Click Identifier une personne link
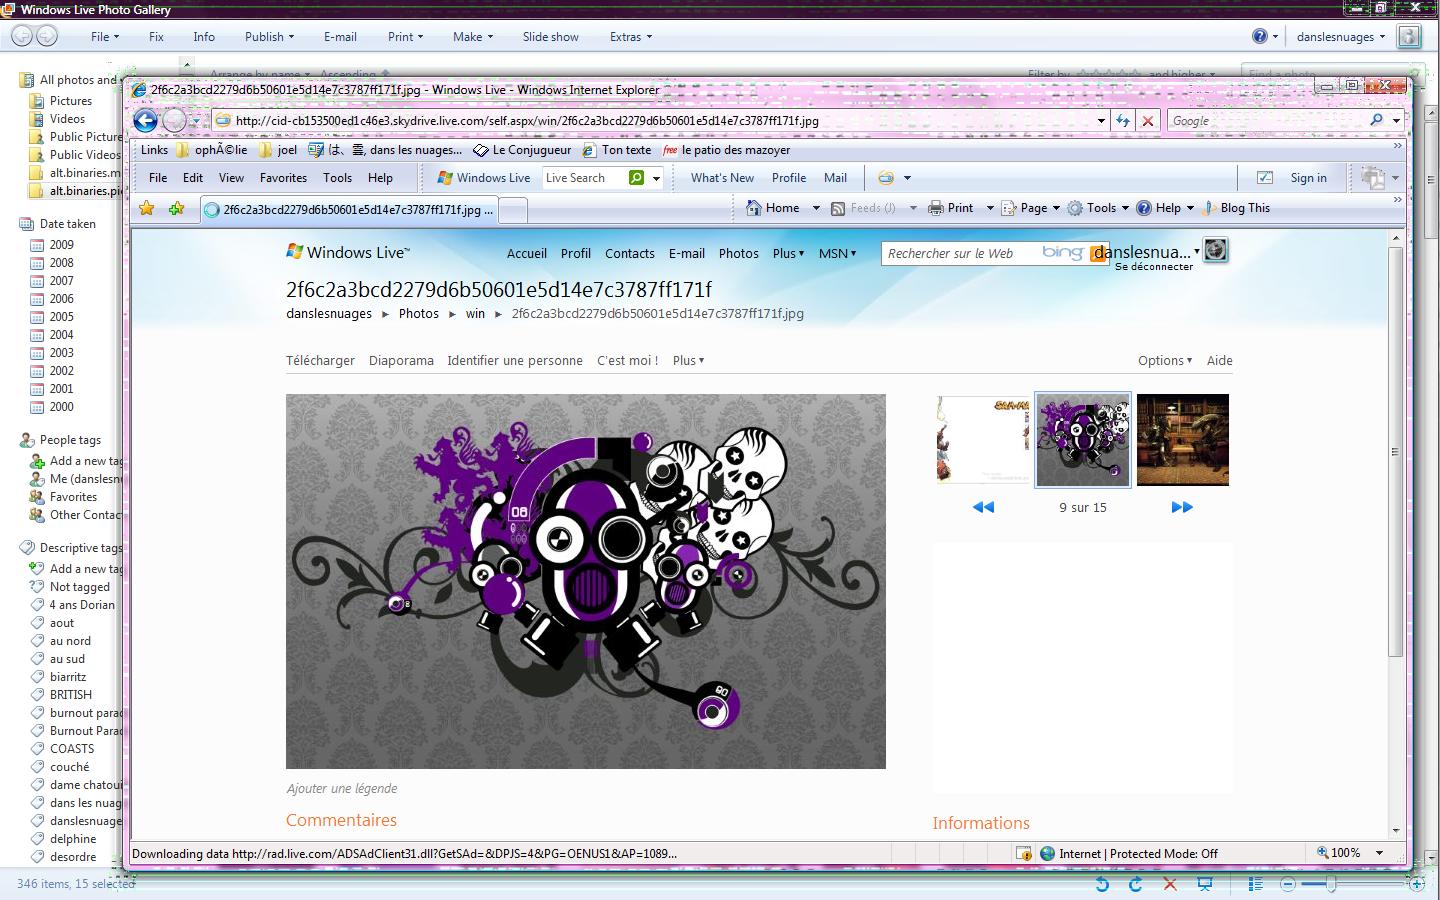Viewport: 1440px width, 900px height. pos(515,361)
